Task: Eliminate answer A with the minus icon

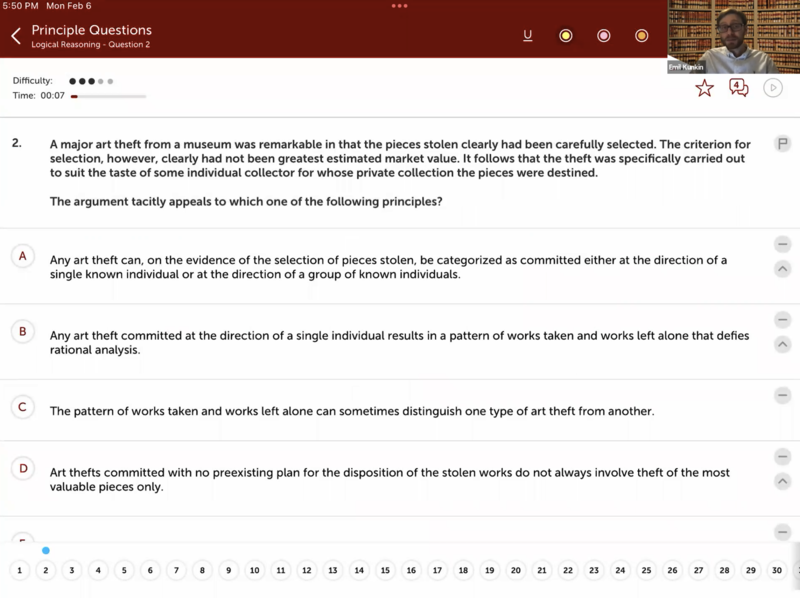Action: click(782, 245)
